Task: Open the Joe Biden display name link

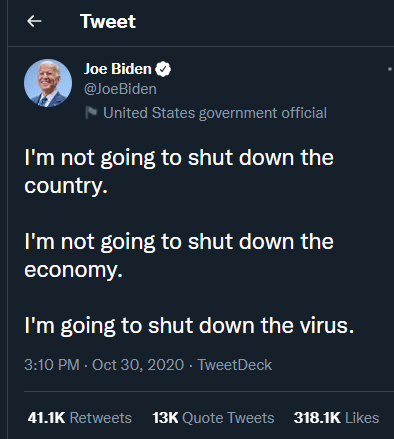Action: pos(118,69)
